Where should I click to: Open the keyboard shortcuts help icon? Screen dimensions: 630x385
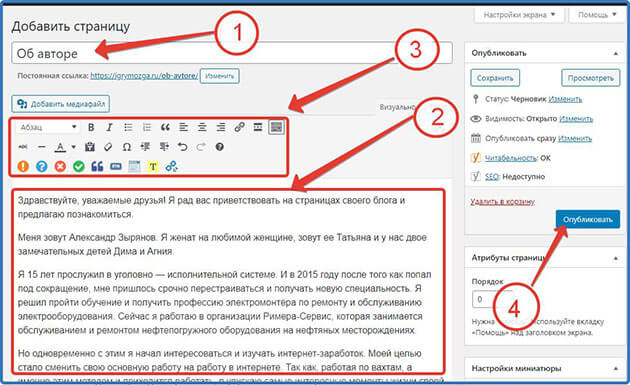pyautogui.click(x=219, y=147)
